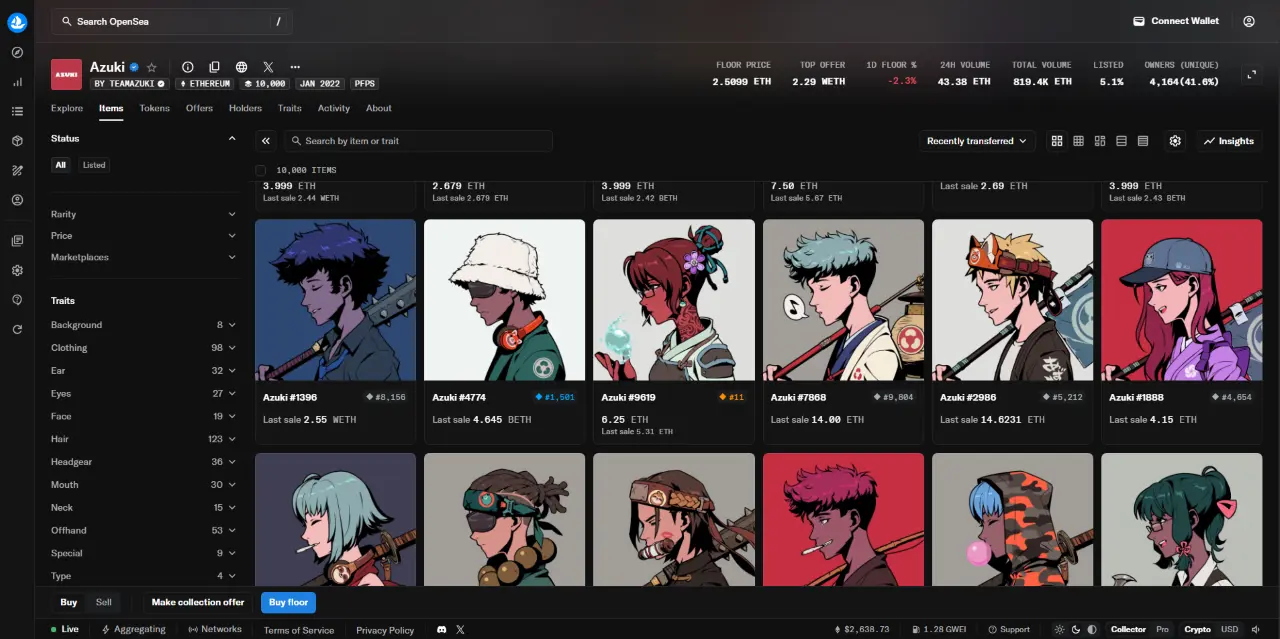Expand the Clothing trait filter

(143, 348)
